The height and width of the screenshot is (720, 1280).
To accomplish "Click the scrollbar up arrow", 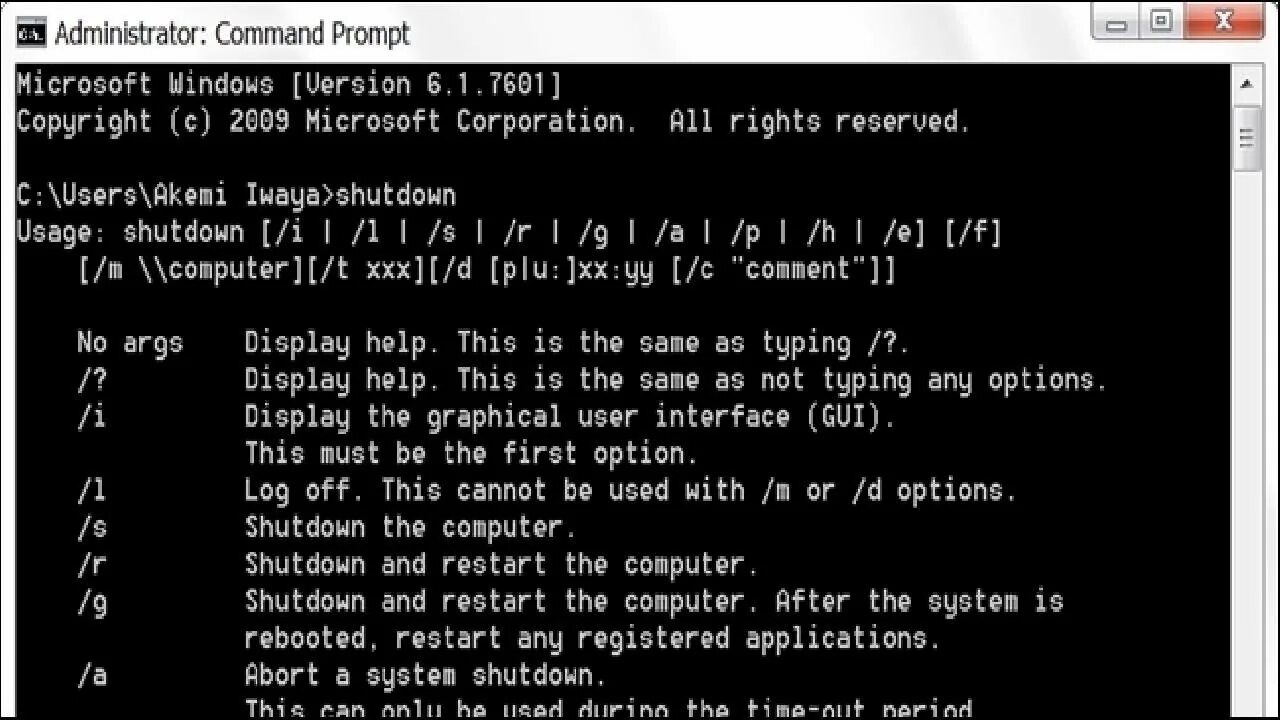I will click(x=1246, y=85).
